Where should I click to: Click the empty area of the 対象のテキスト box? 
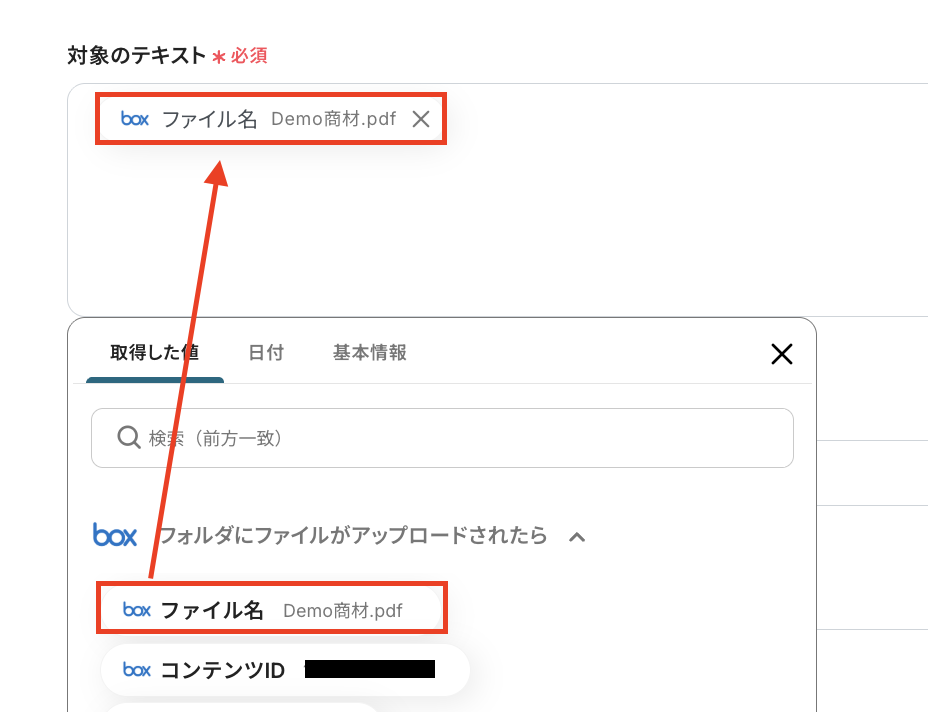pyautogui.click(x=500, y=230)
